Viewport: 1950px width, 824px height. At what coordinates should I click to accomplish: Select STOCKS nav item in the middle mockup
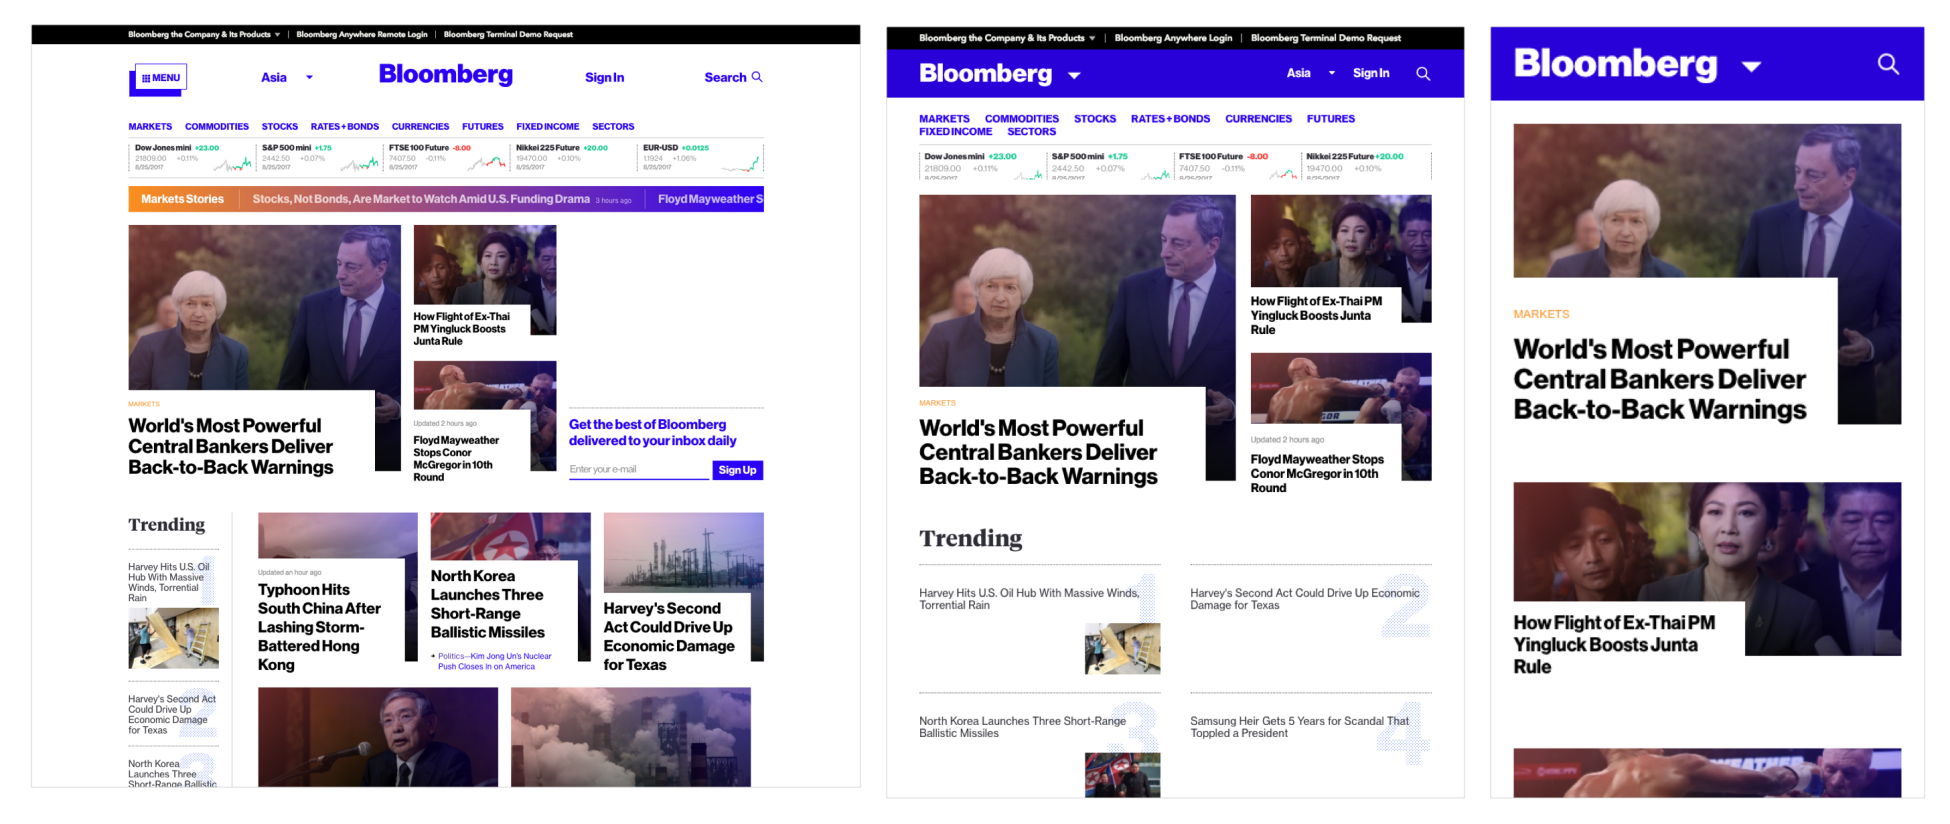tap(1095, 119)
